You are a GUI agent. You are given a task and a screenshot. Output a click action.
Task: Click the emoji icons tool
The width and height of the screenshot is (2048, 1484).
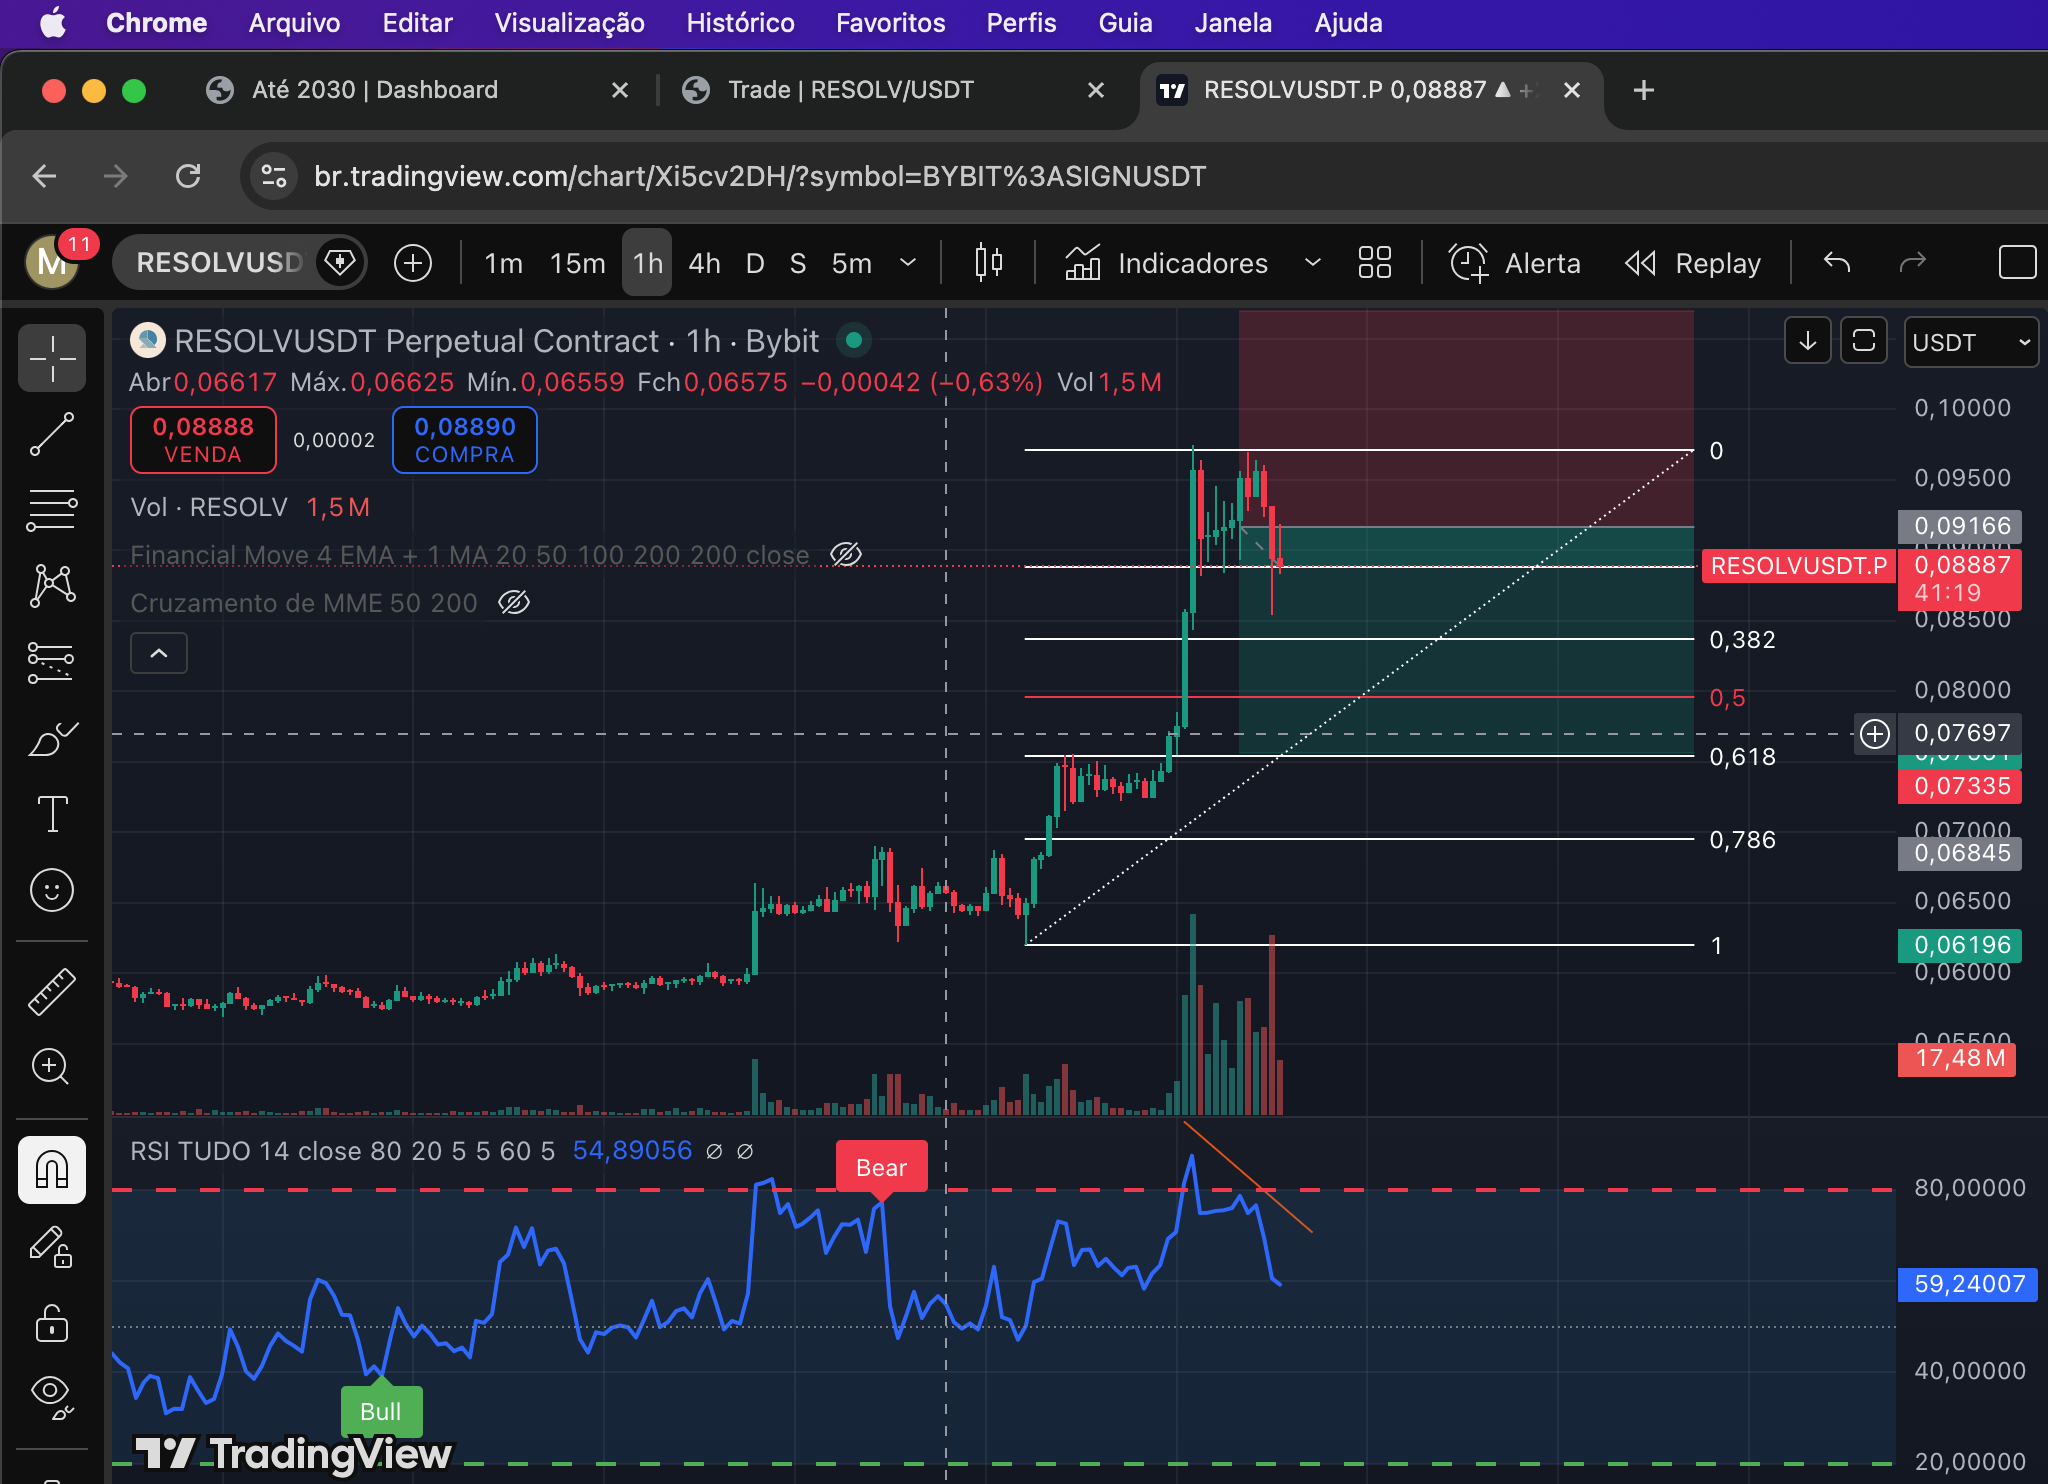click(52, 890)
